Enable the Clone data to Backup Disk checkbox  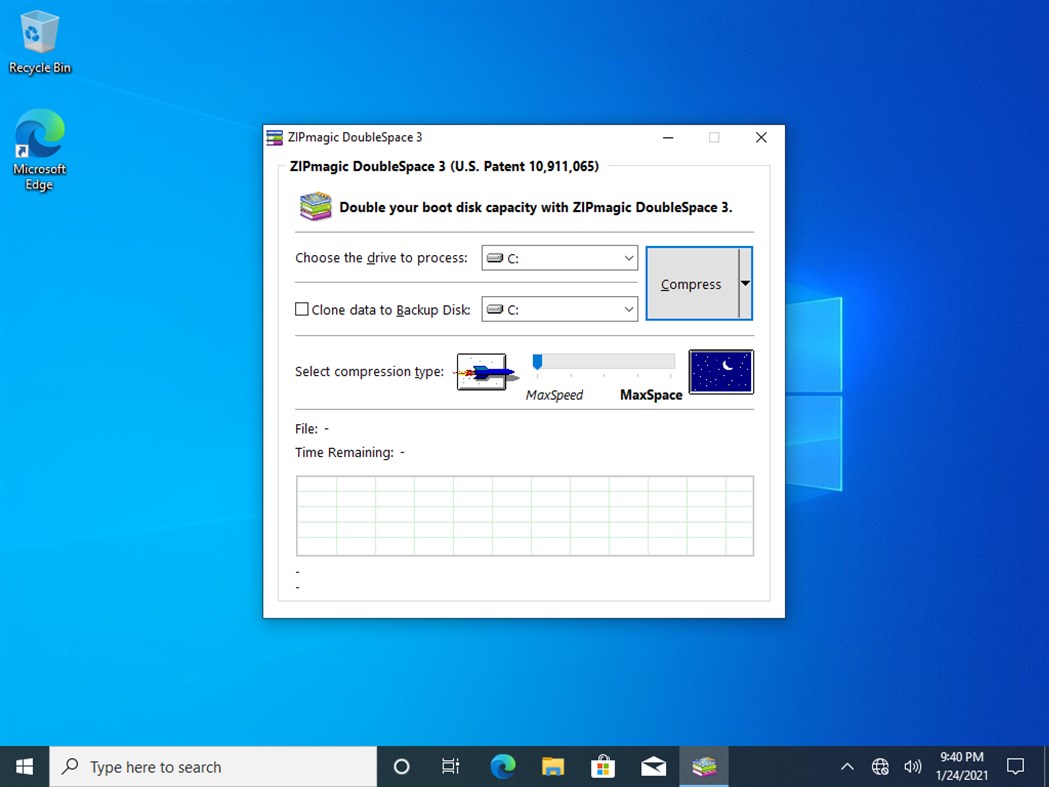301,309
